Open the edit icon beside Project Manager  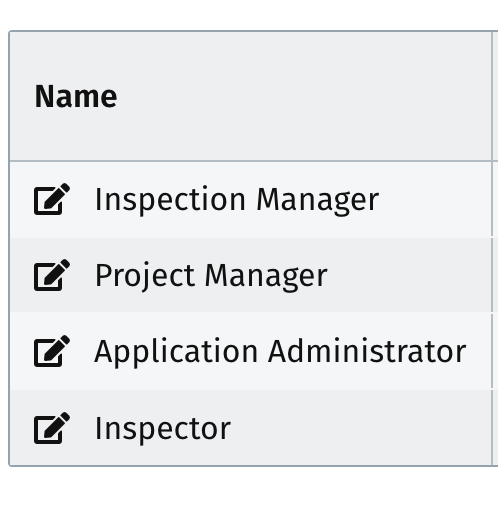tap(52, 275)
